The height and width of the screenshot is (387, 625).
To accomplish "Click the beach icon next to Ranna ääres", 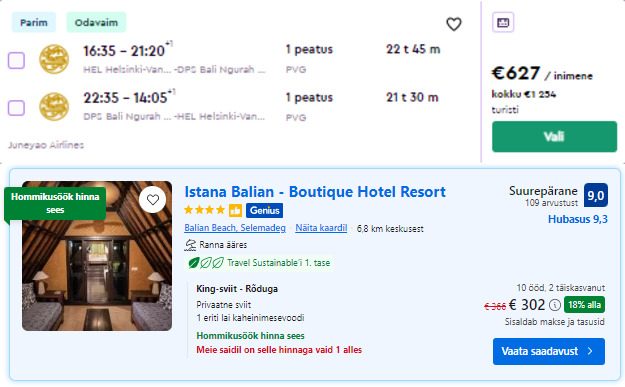I will coord(190,245).
